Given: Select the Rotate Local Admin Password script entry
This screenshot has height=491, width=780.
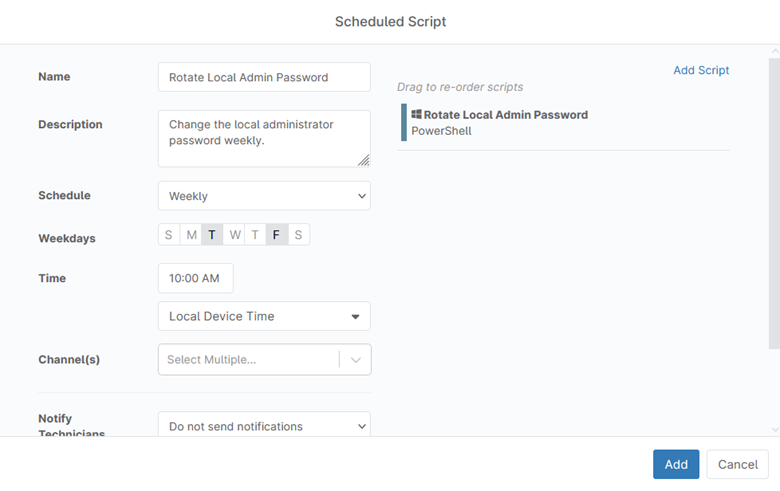Looking at the screenshot, I should (505, 122).
